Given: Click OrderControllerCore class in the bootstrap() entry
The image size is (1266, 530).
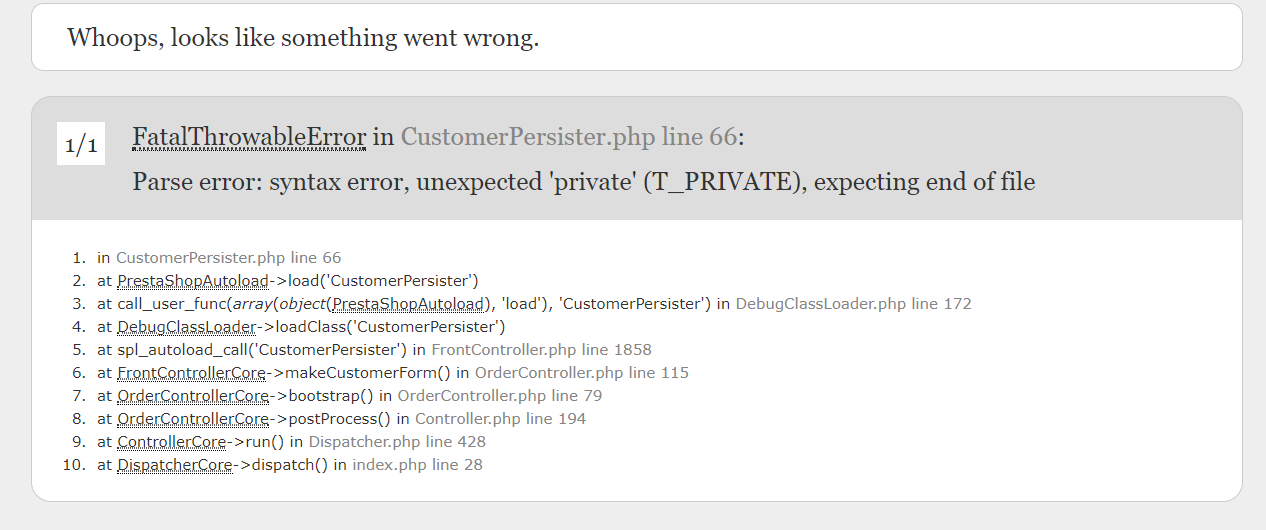Looking at the screenshot, I should tap(193, 396).
